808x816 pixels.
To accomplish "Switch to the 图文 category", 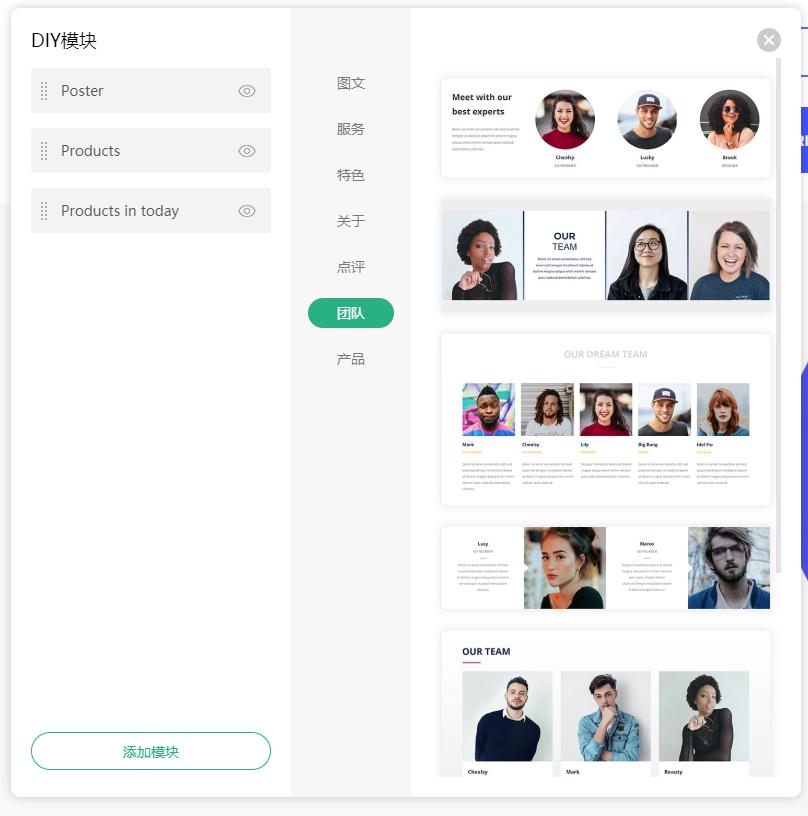I will coord(351,83).
